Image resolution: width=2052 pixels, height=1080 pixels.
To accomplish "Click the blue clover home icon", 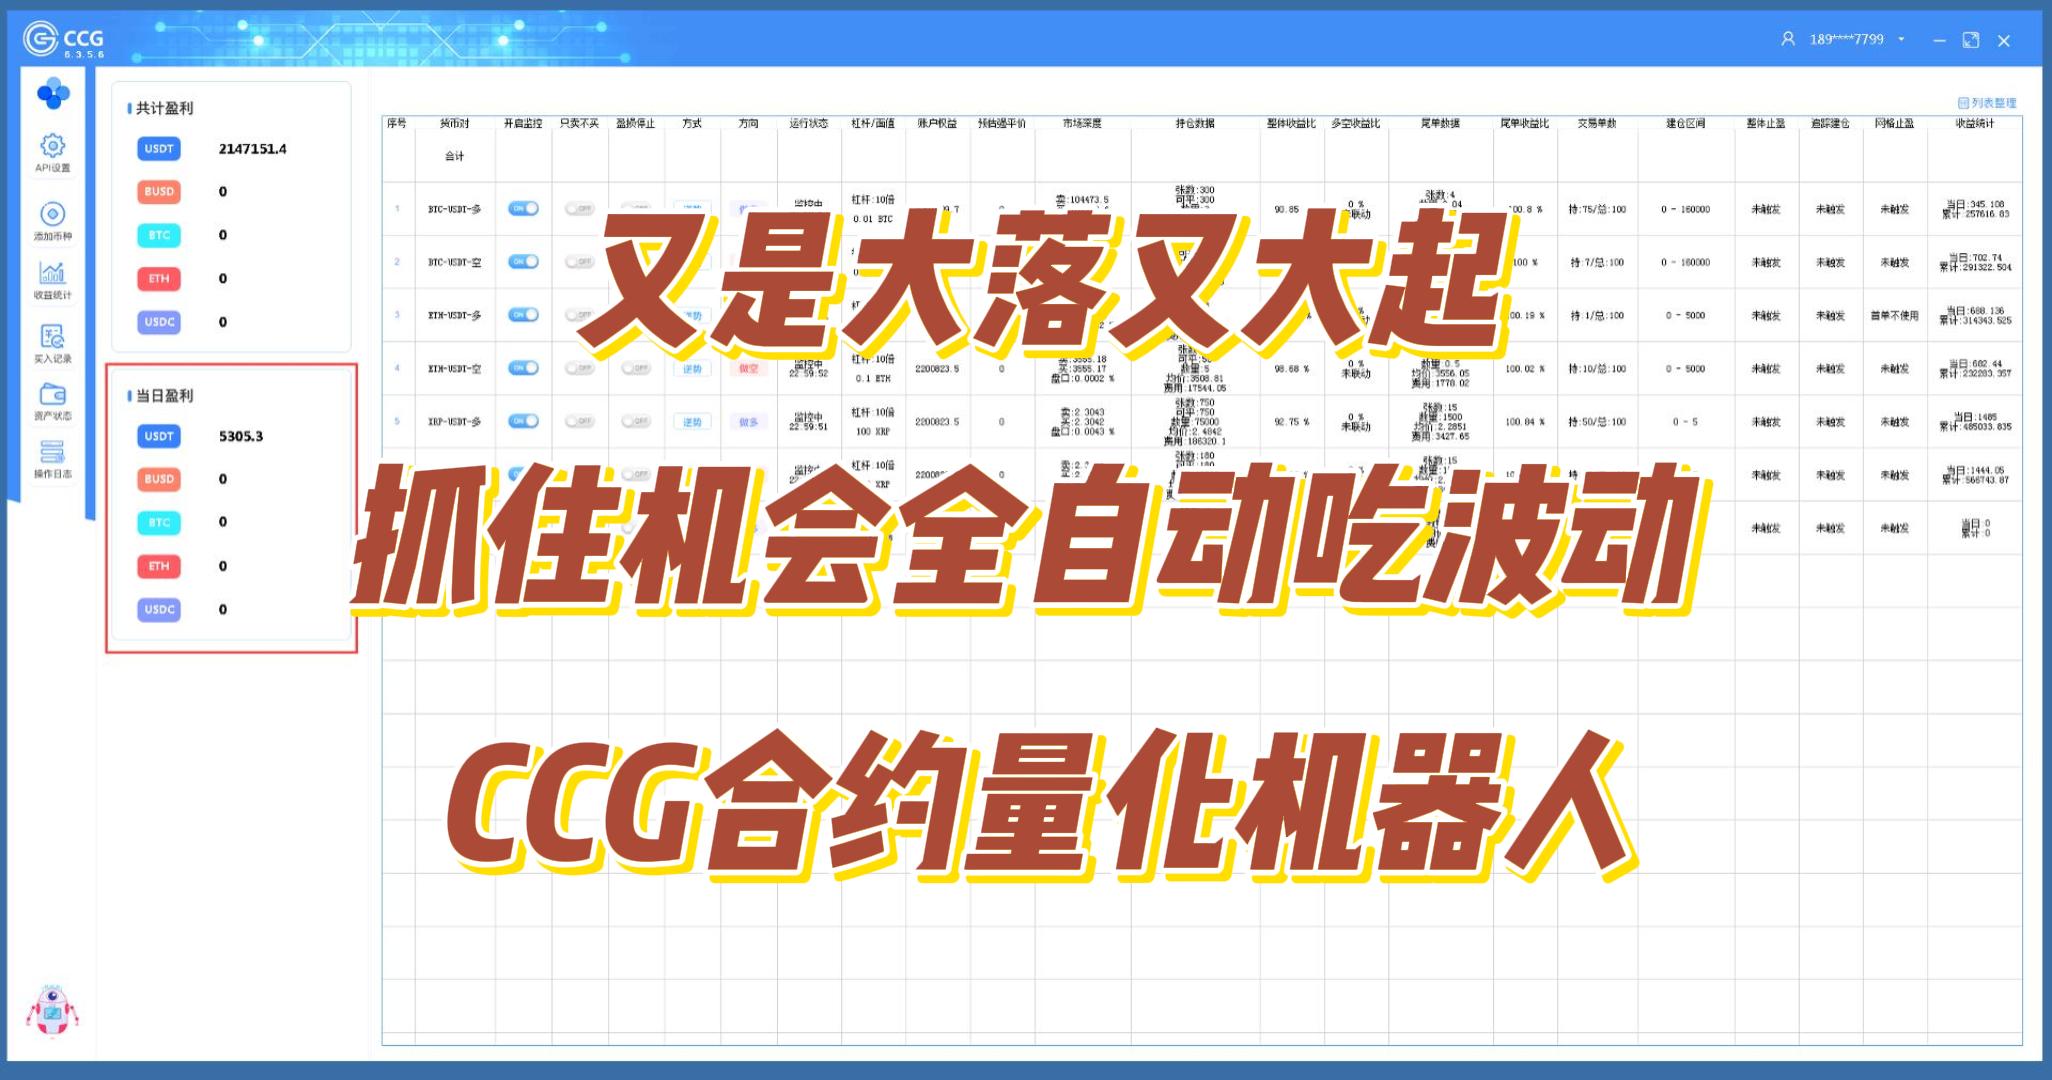I will point(52,95).
